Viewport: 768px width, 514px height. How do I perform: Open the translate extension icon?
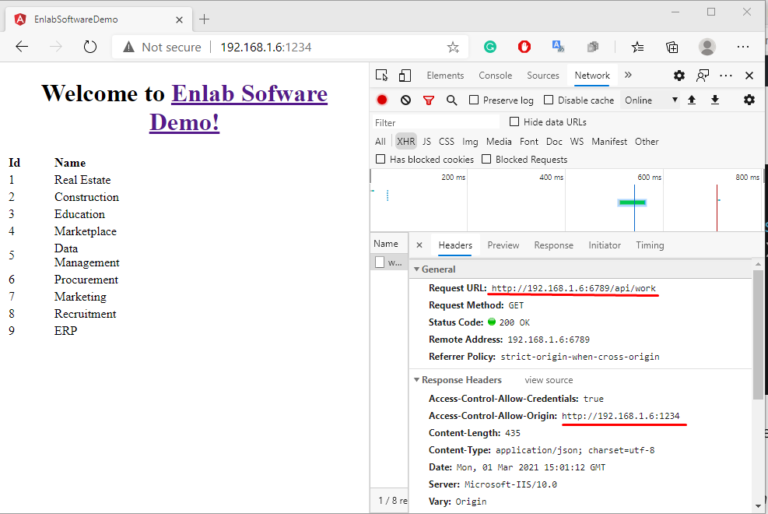pyautogui.click(x=558, y=47)
